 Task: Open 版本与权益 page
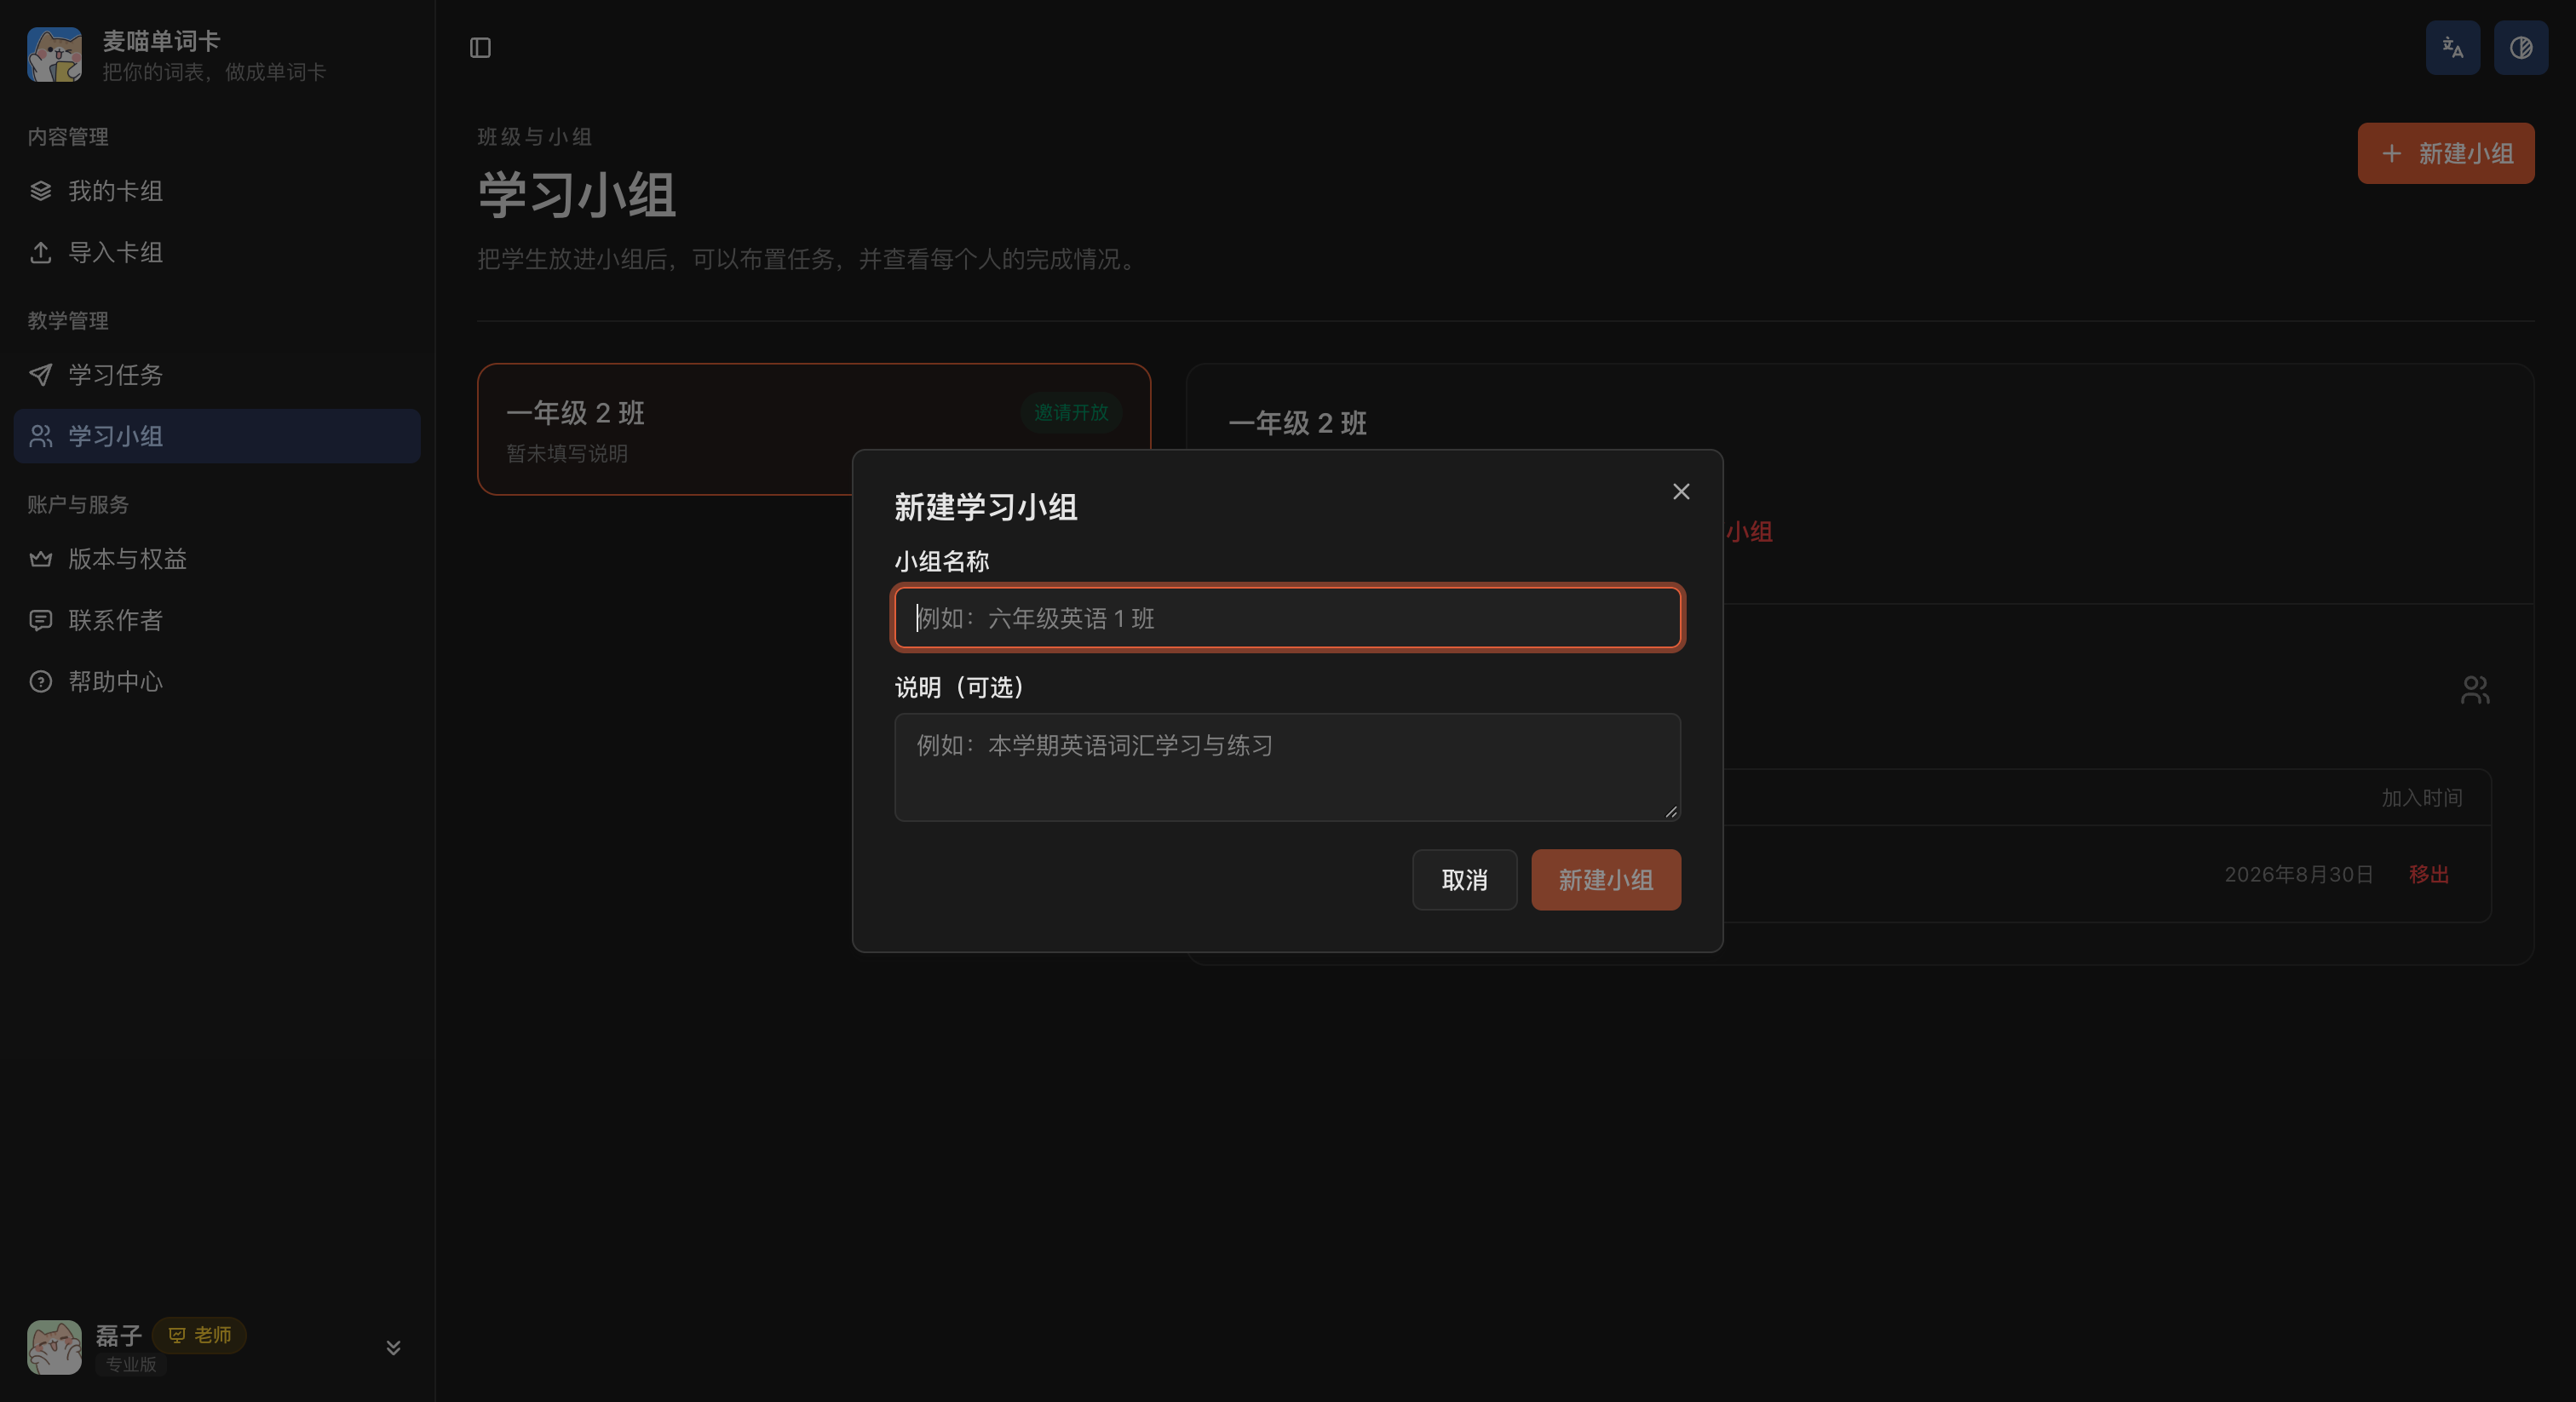coord(217,559)
